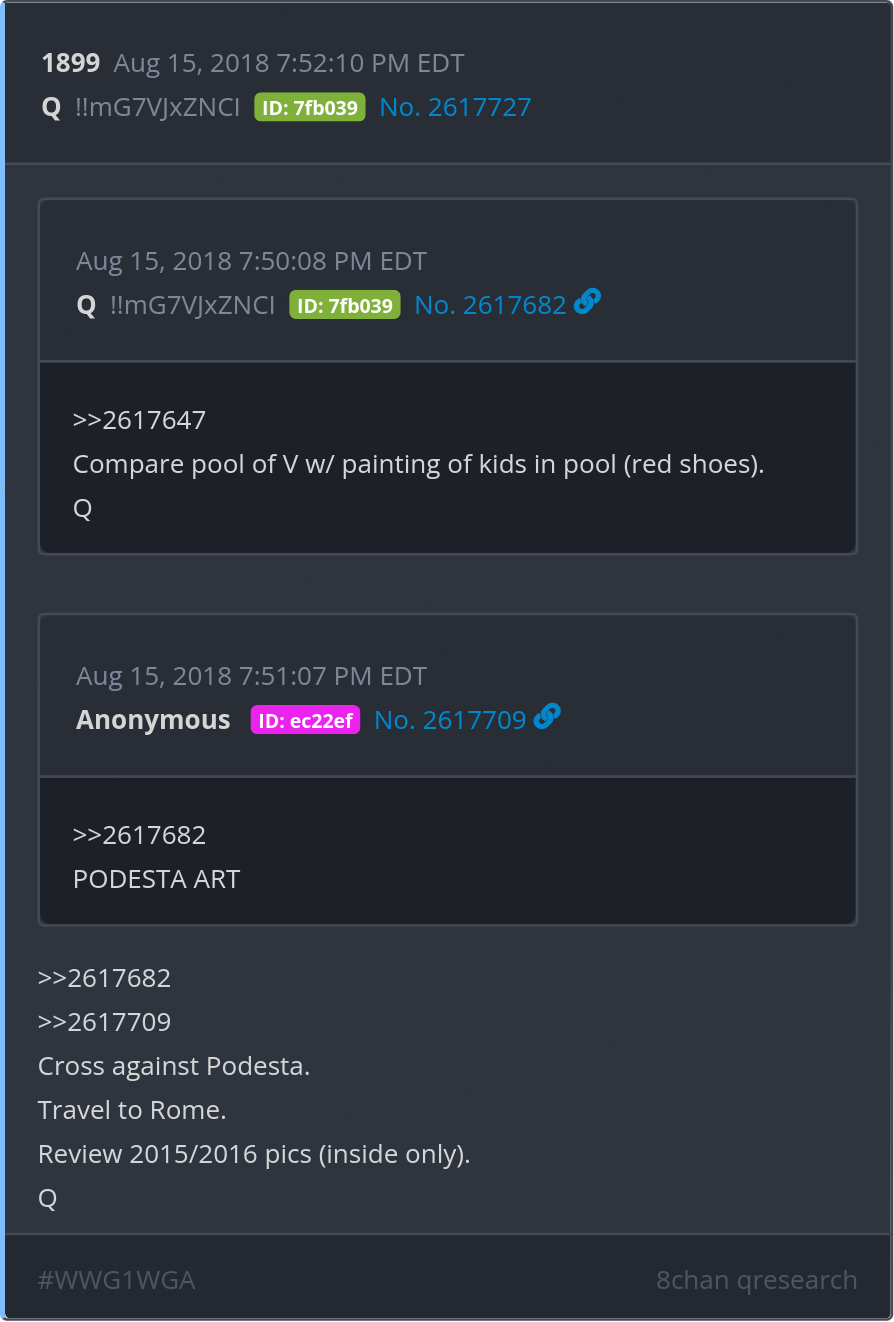Follow the >>2617709 reply reference
This screenshot has width=894, height=1322.
tap(104, 1022)
